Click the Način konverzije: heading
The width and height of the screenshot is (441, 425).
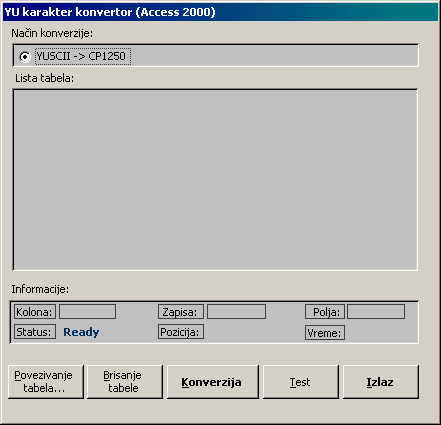(x=52, y=33)
